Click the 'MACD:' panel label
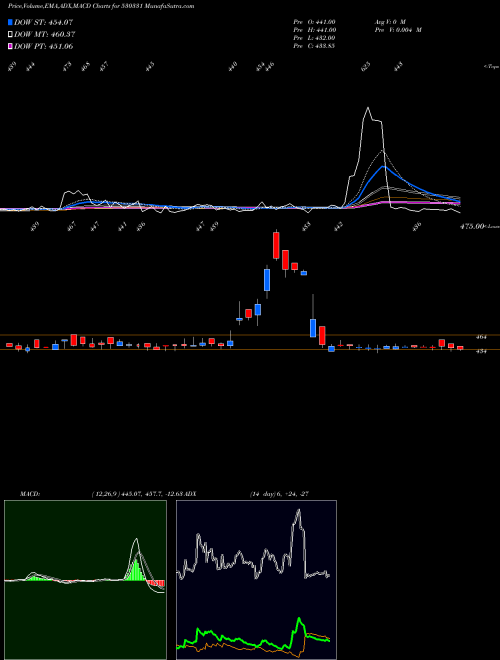This screenshot has width=500, height=660. click(x=30, y=494)
